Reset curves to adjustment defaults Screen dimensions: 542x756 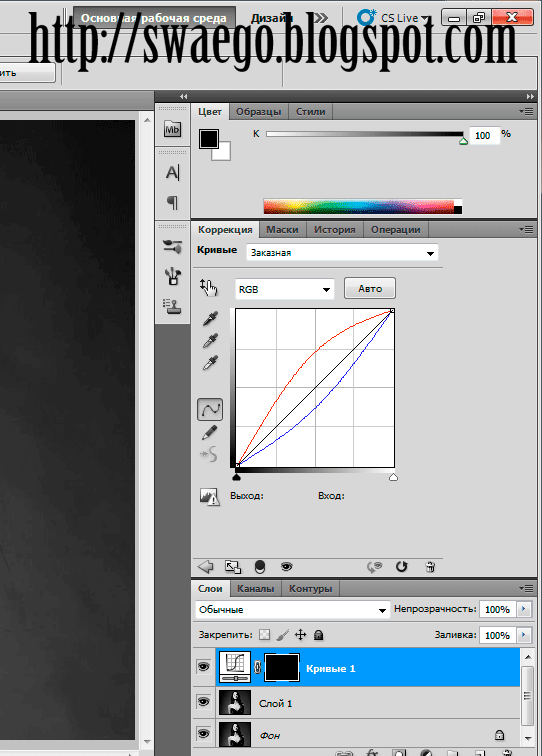coord(402,567)
